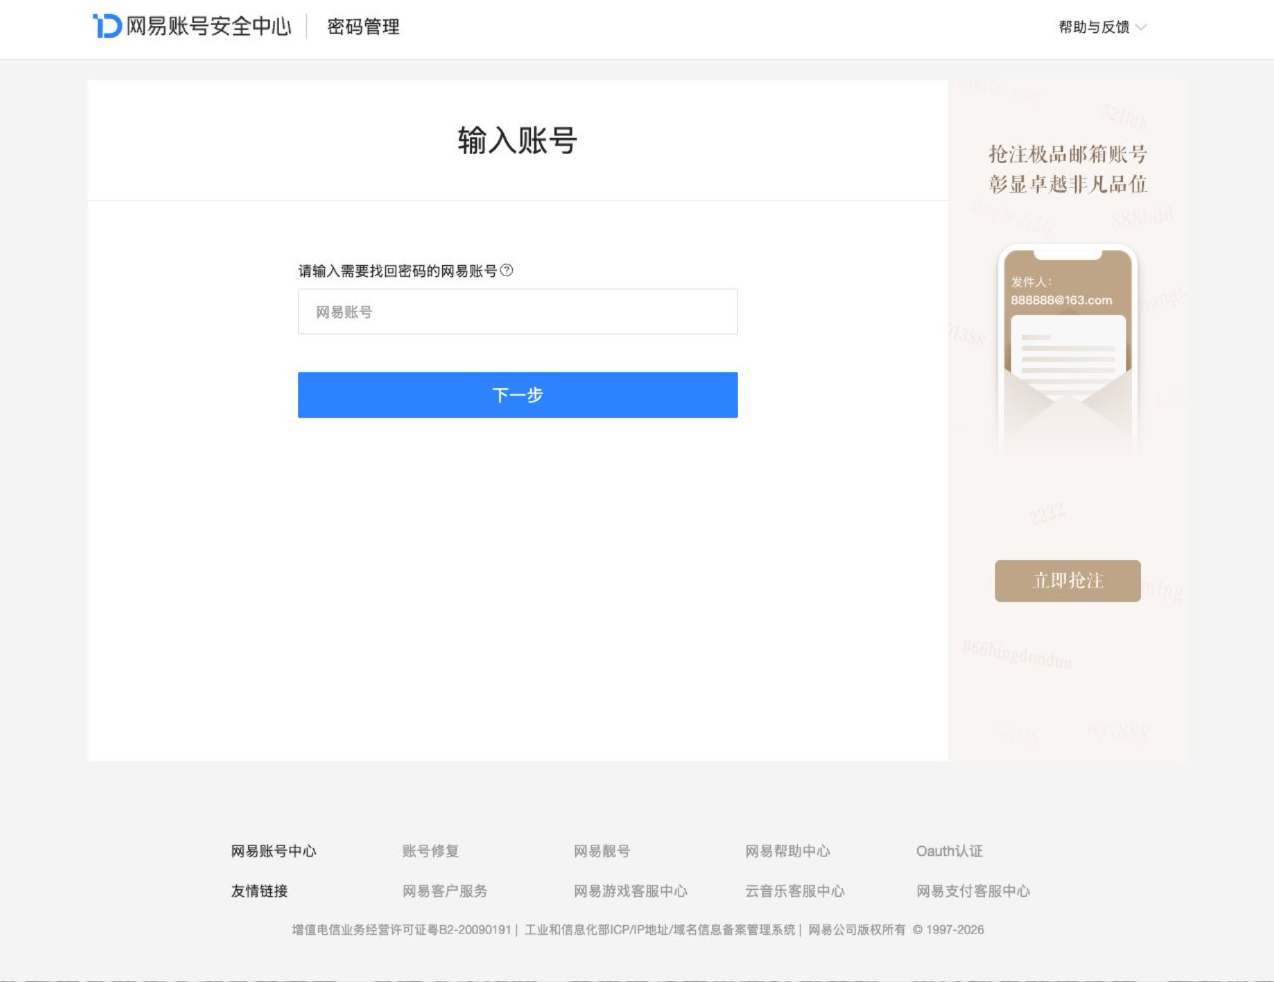This screenshot has width=1274, height=982.
Task: Open the 账号修复 footer link
Action: point(431,851)
